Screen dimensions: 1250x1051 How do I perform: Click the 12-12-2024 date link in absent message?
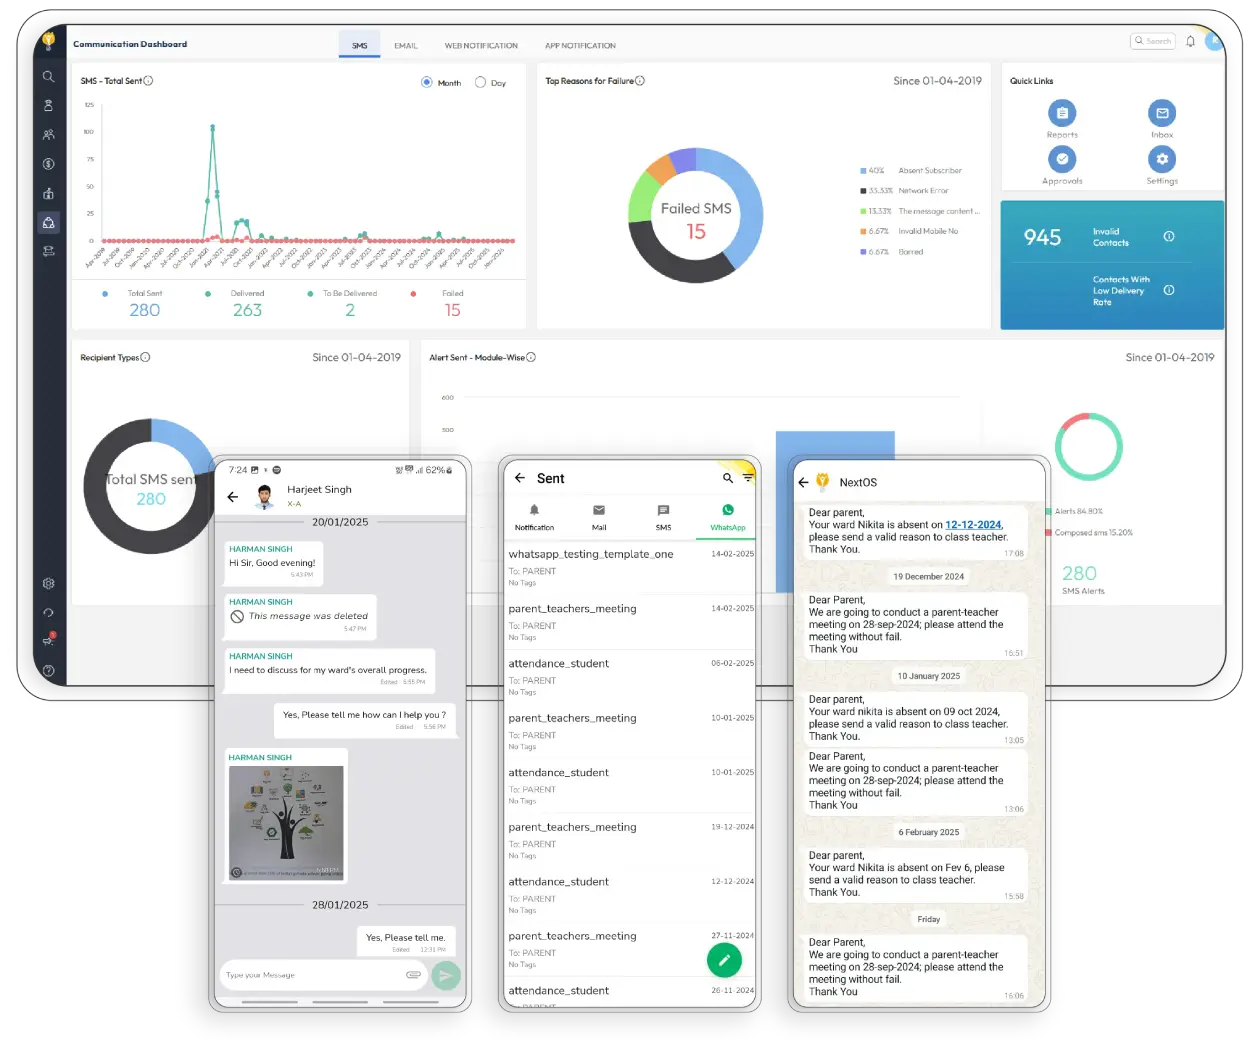[x=973, y=525]
